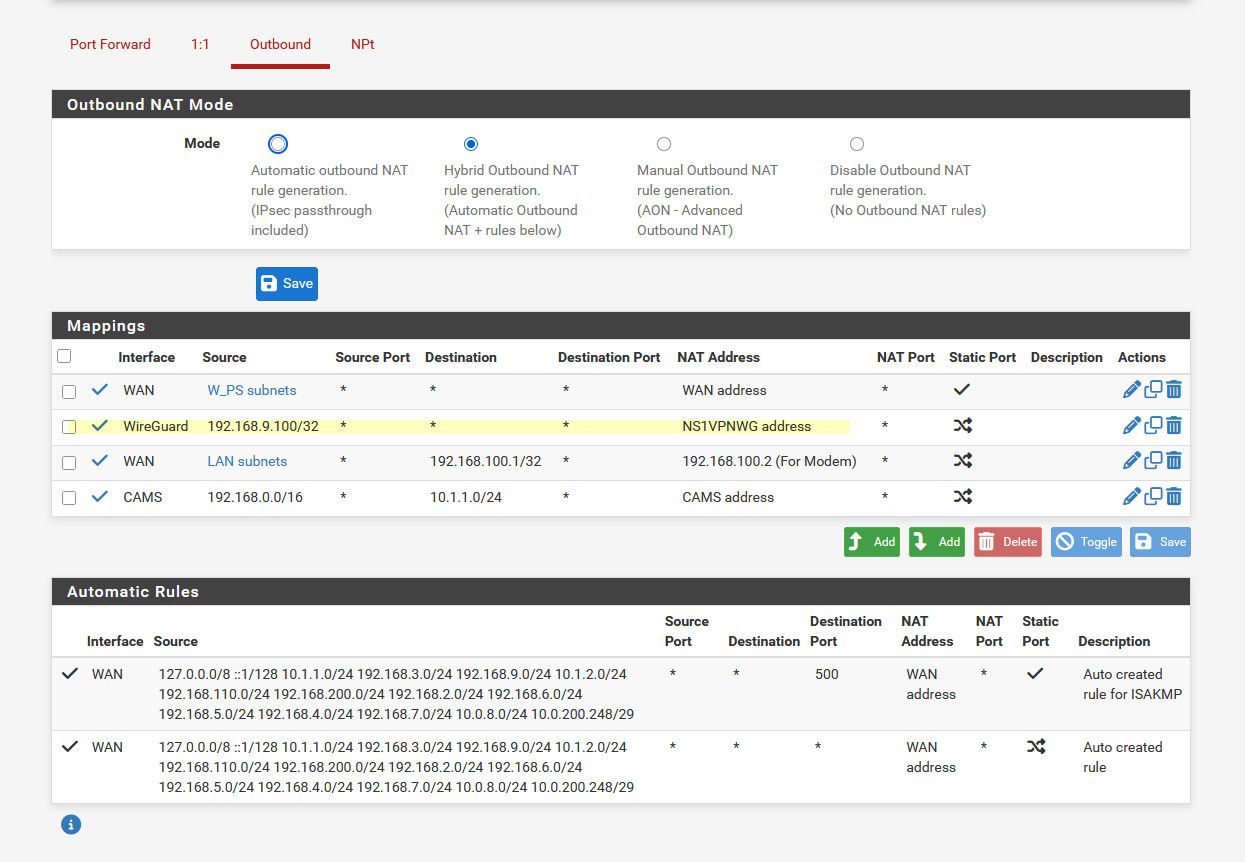1245x862 pixels.
Task: Open the Port Forward tab
Action: pos(110,44)
